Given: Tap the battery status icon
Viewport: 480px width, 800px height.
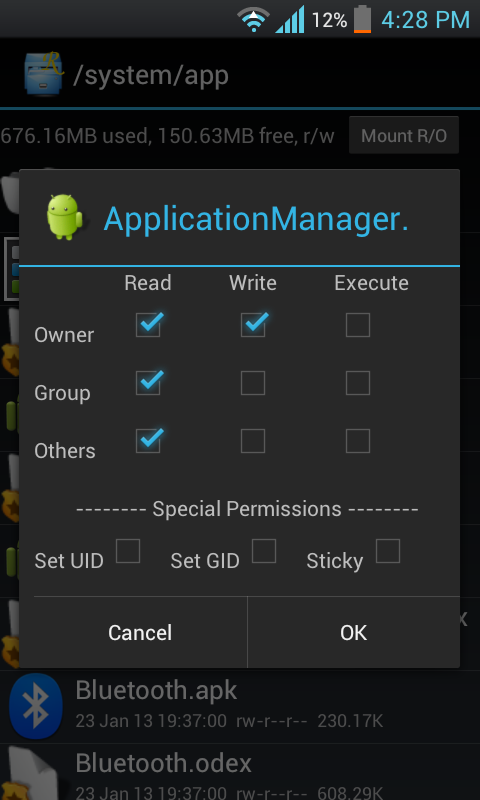Looking at the screenshot, I should (363, 19).
